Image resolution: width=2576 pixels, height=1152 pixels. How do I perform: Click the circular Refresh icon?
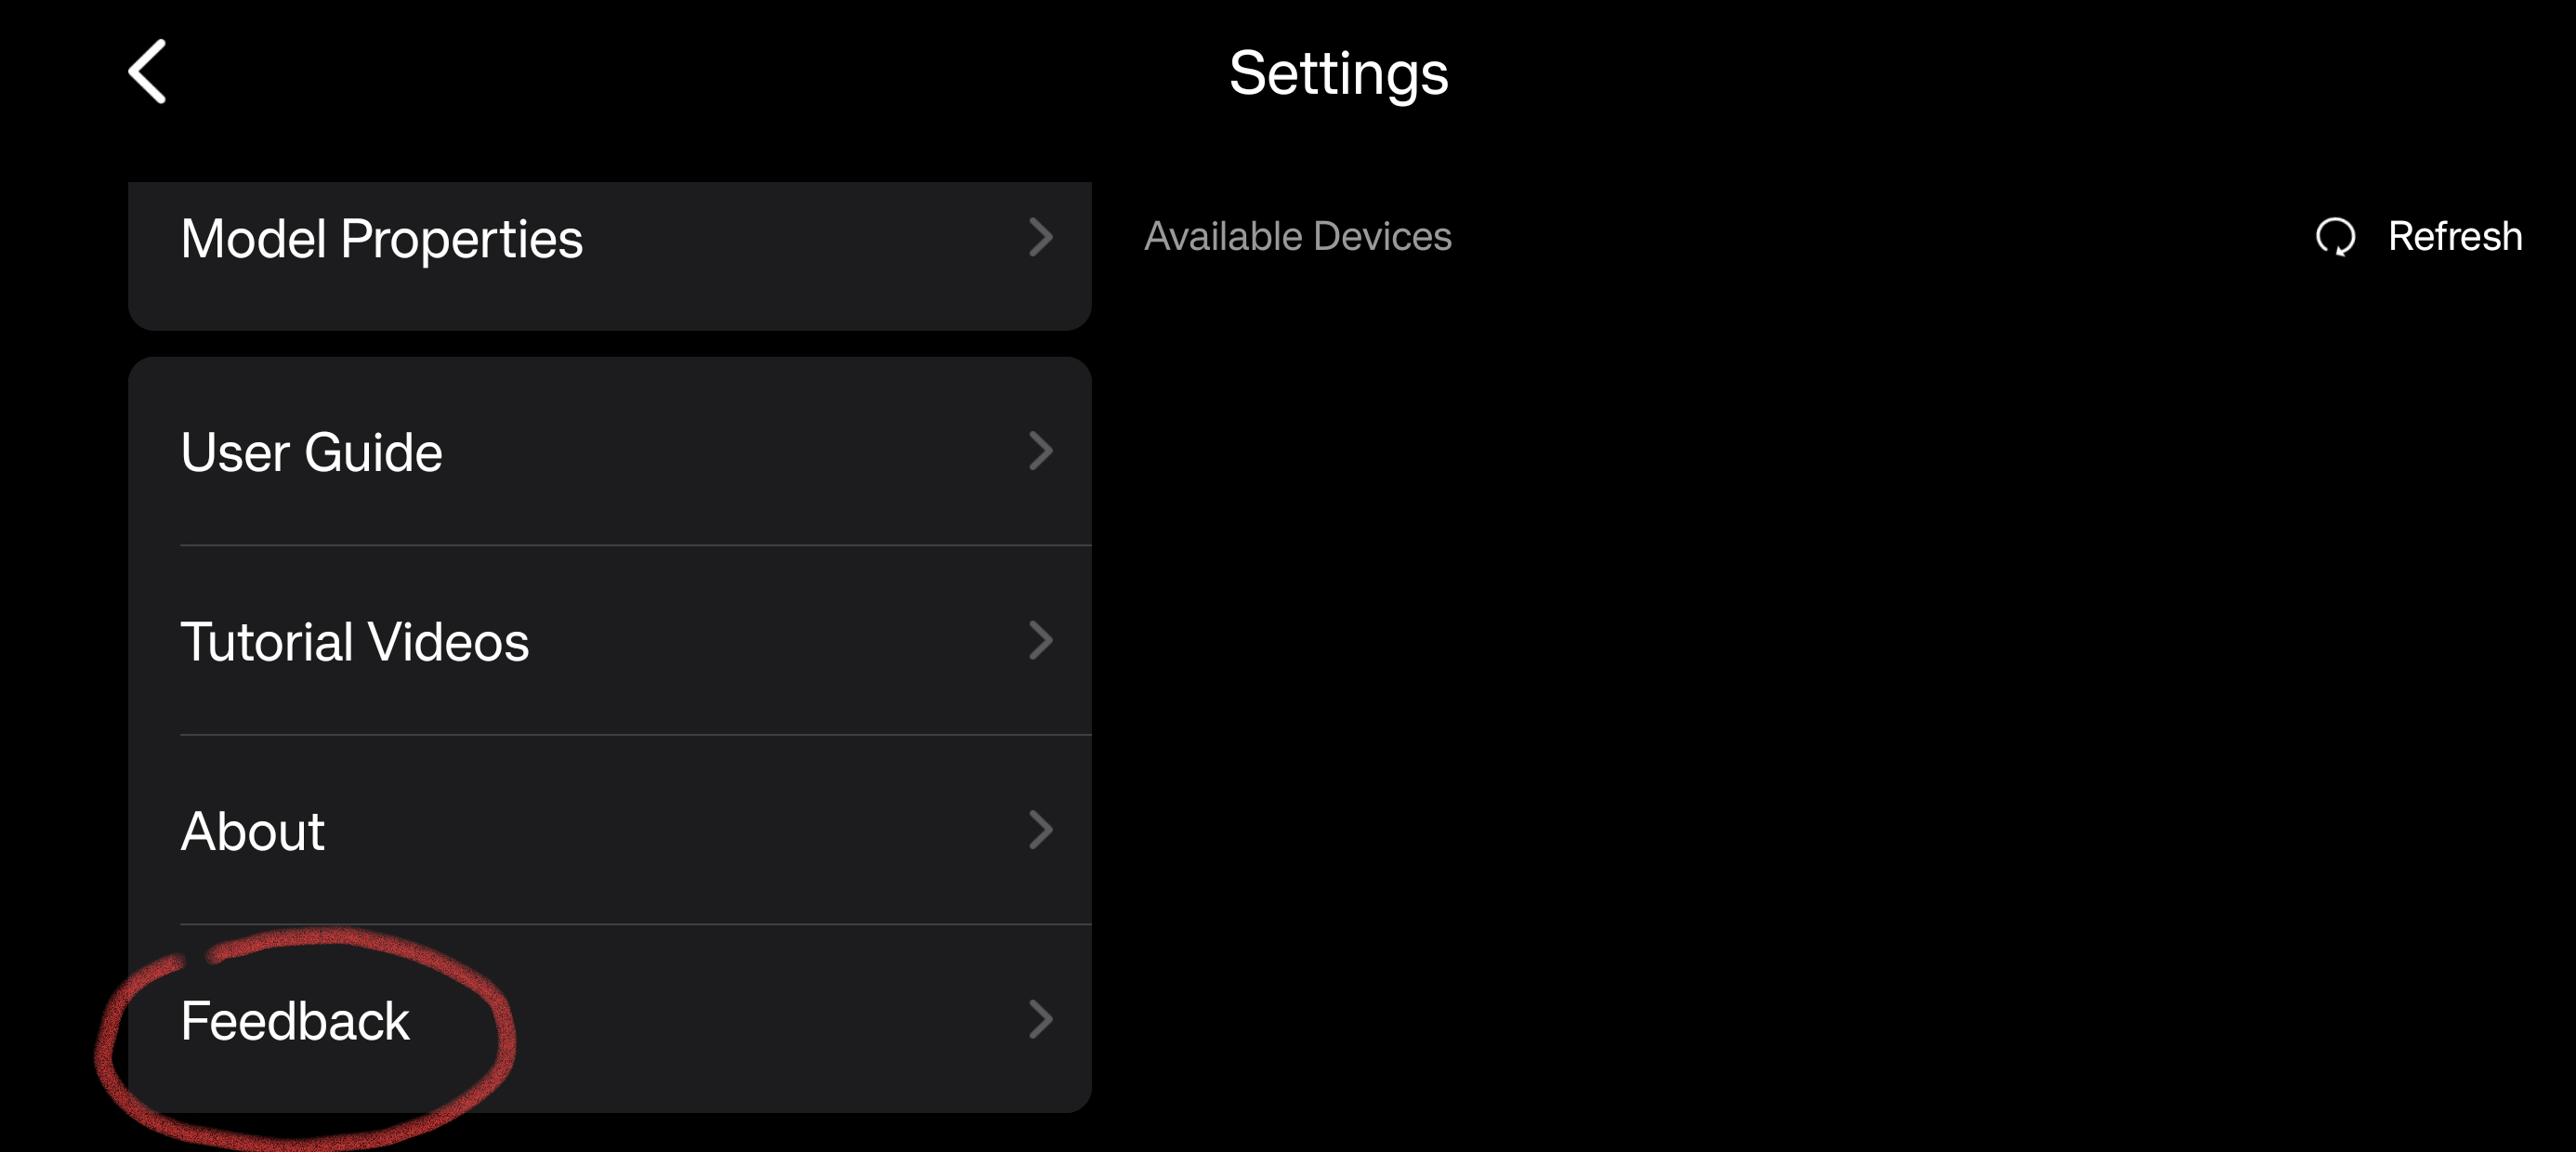(x=2335, y=238)
